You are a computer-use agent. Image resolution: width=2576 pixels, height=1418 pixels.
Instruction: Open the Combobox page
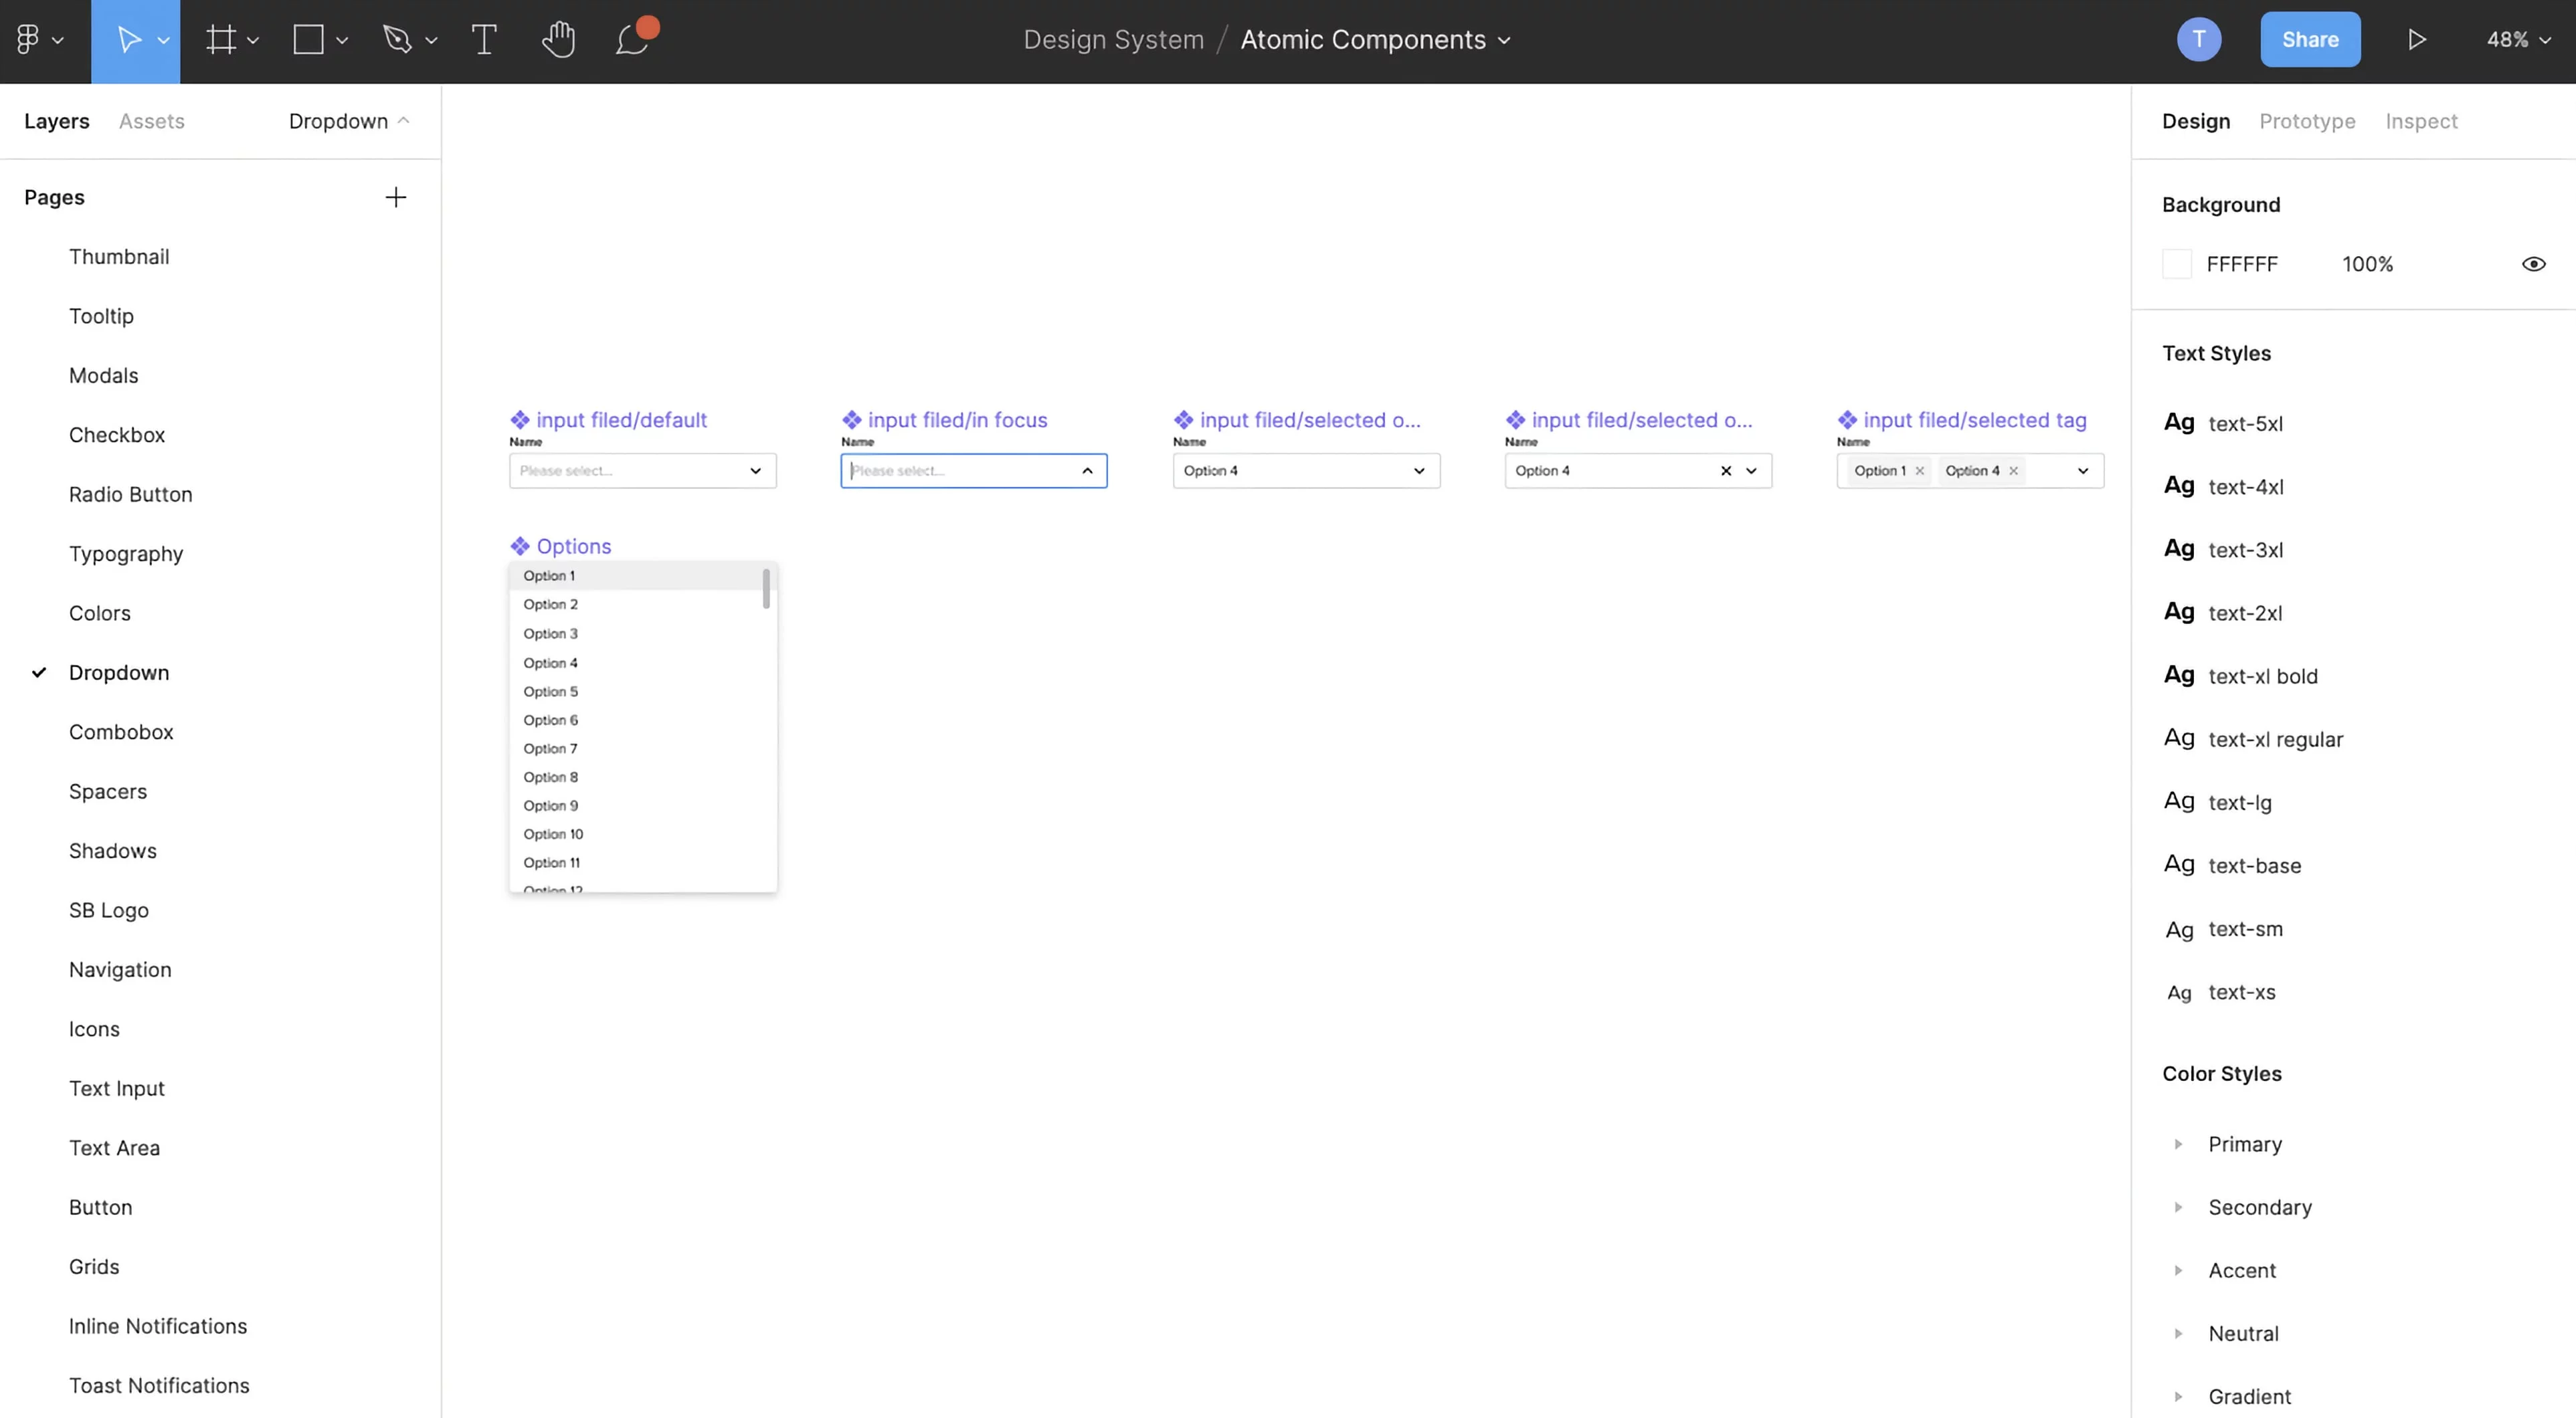[x=121, y=732]
